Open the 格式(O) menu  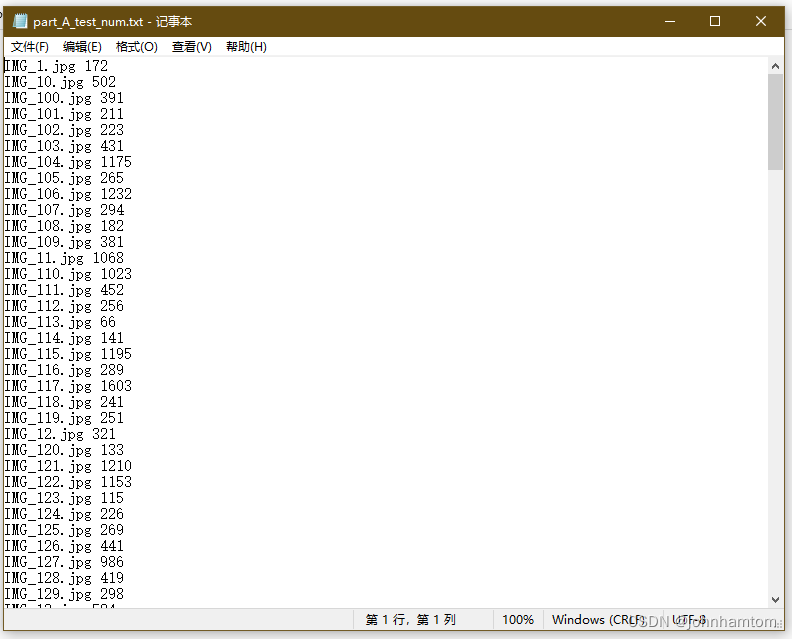coord(137,47)
